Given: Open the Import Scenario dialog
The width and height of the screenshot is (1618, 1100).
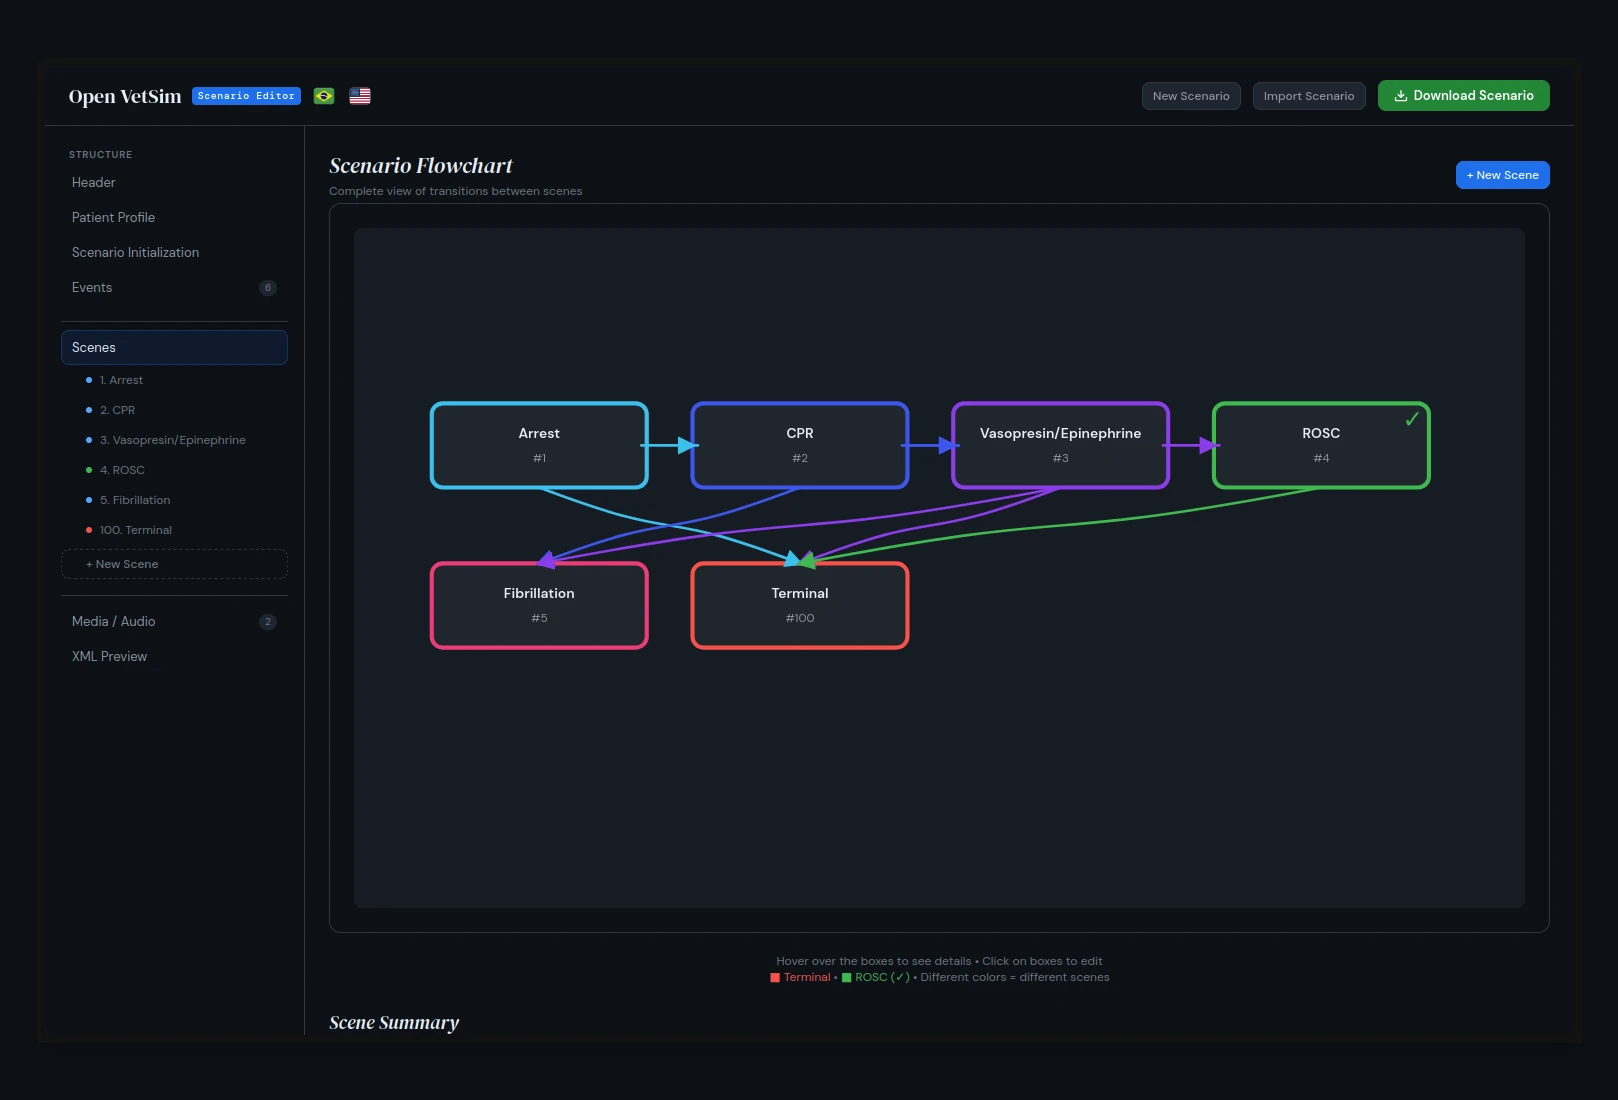Looking at the screenshot, I should (x=1308, y=96).
